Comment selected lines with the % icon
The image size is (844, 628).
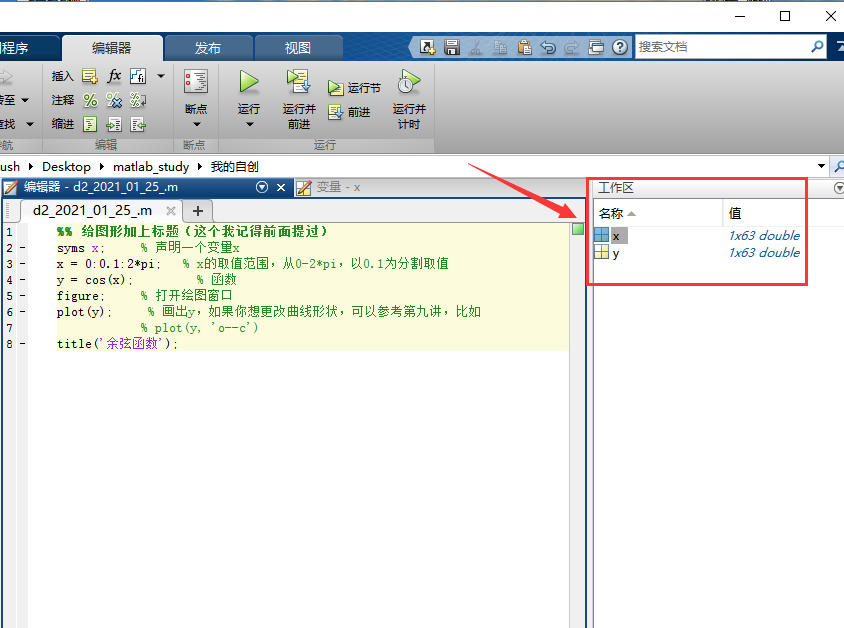click(90, 100)
